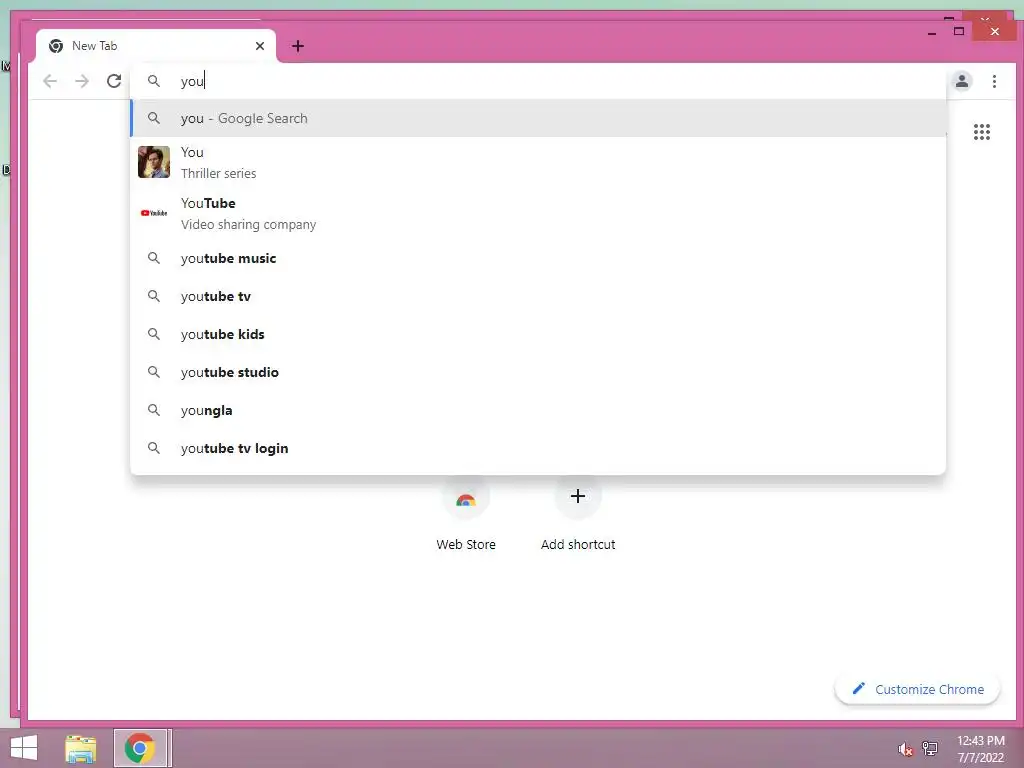Viewport: 1024px width, 768px height.
Task: Click the Chrome icon in the taskbar
Action: [x=140, y=748]
